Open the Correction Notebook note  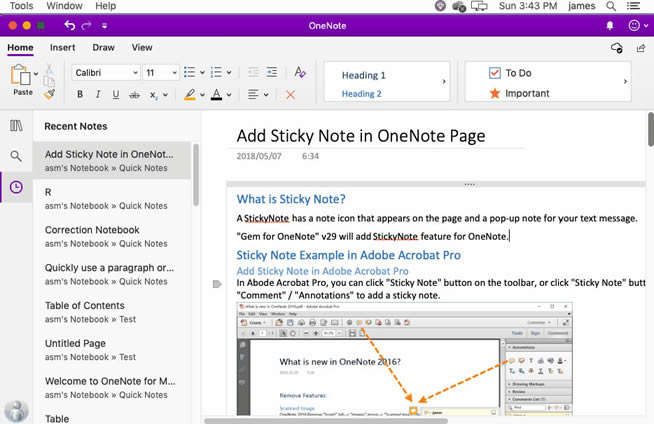(92, 230)
